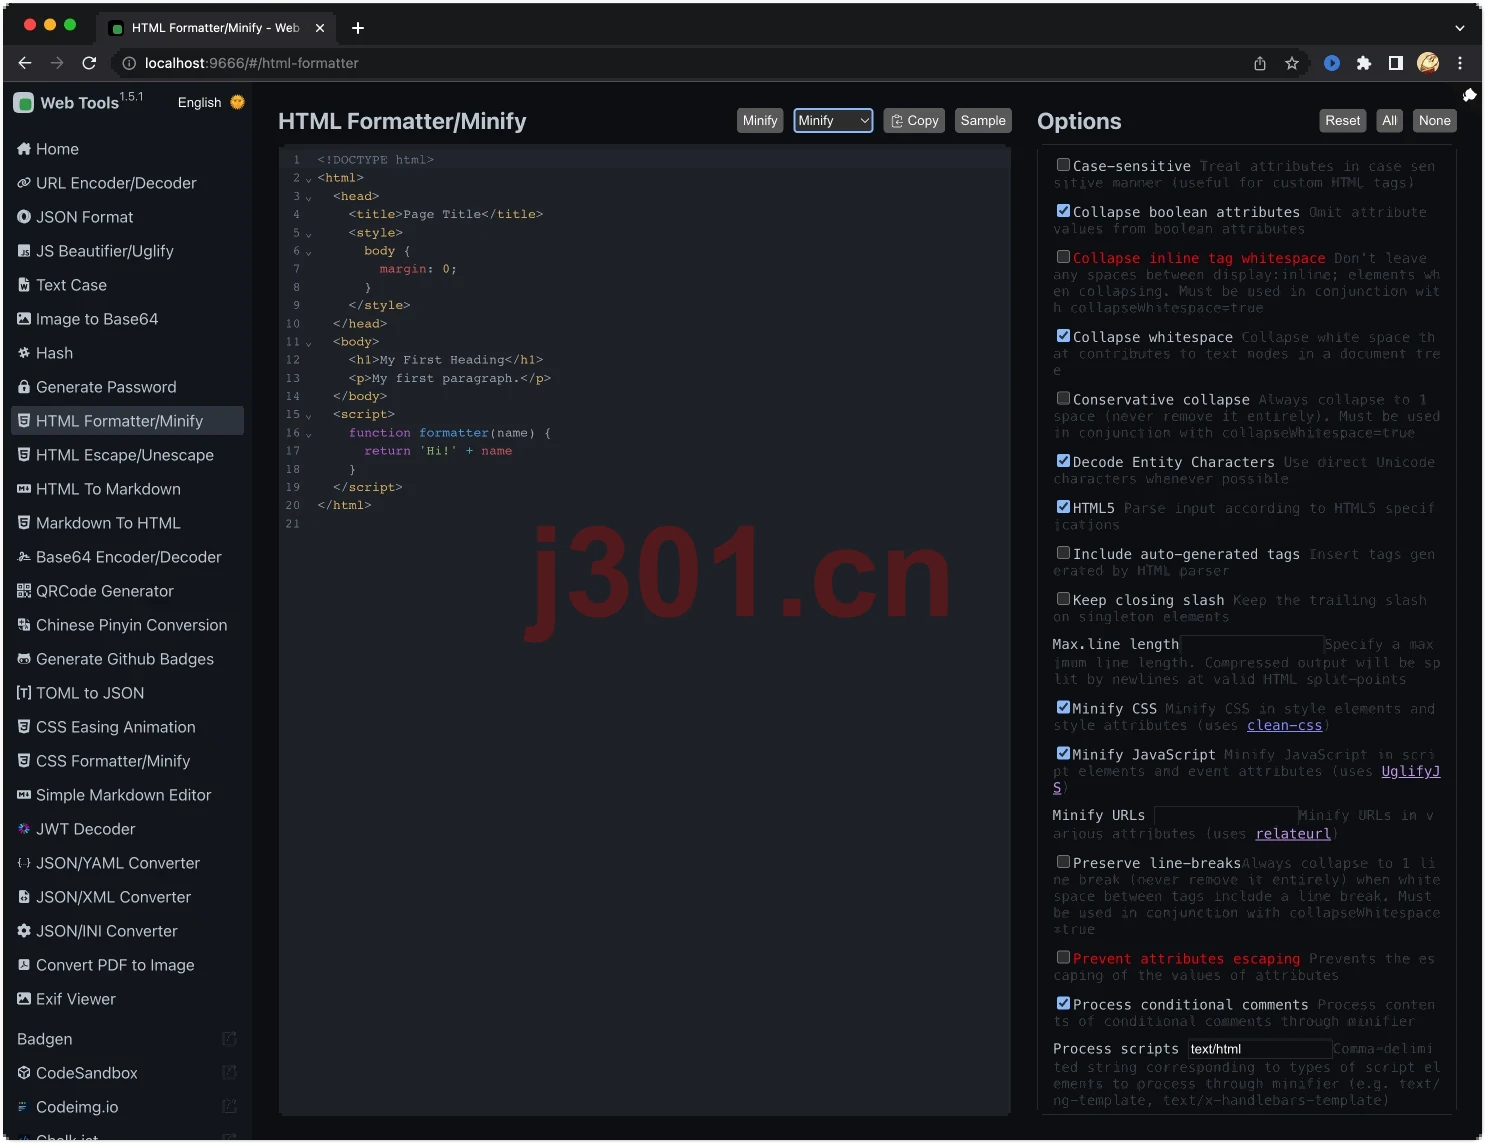This screenshot has width=1485, height=1143.
Task: Collapse the function fold on line 16
Action: [308, 434]
